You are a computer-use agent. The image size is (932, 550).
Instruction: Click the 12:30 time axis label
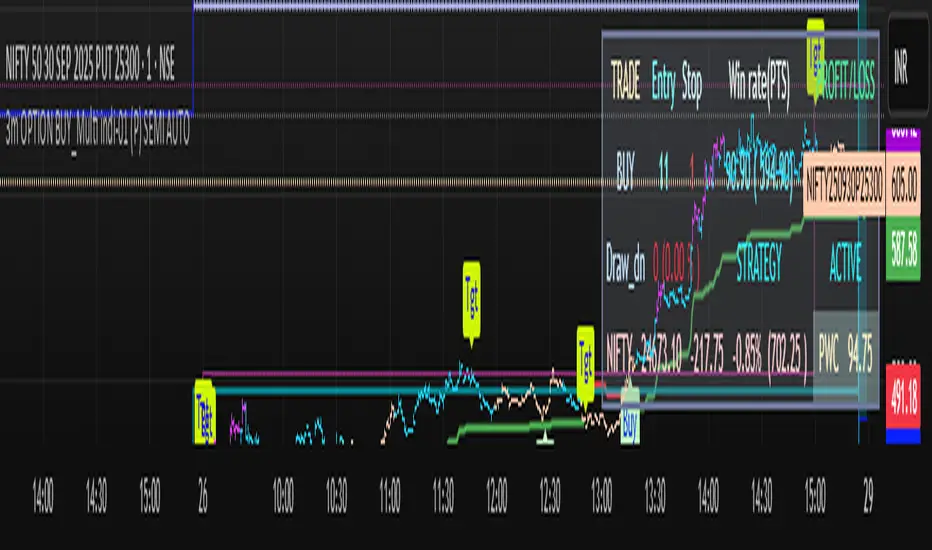[x=550, y=495]
